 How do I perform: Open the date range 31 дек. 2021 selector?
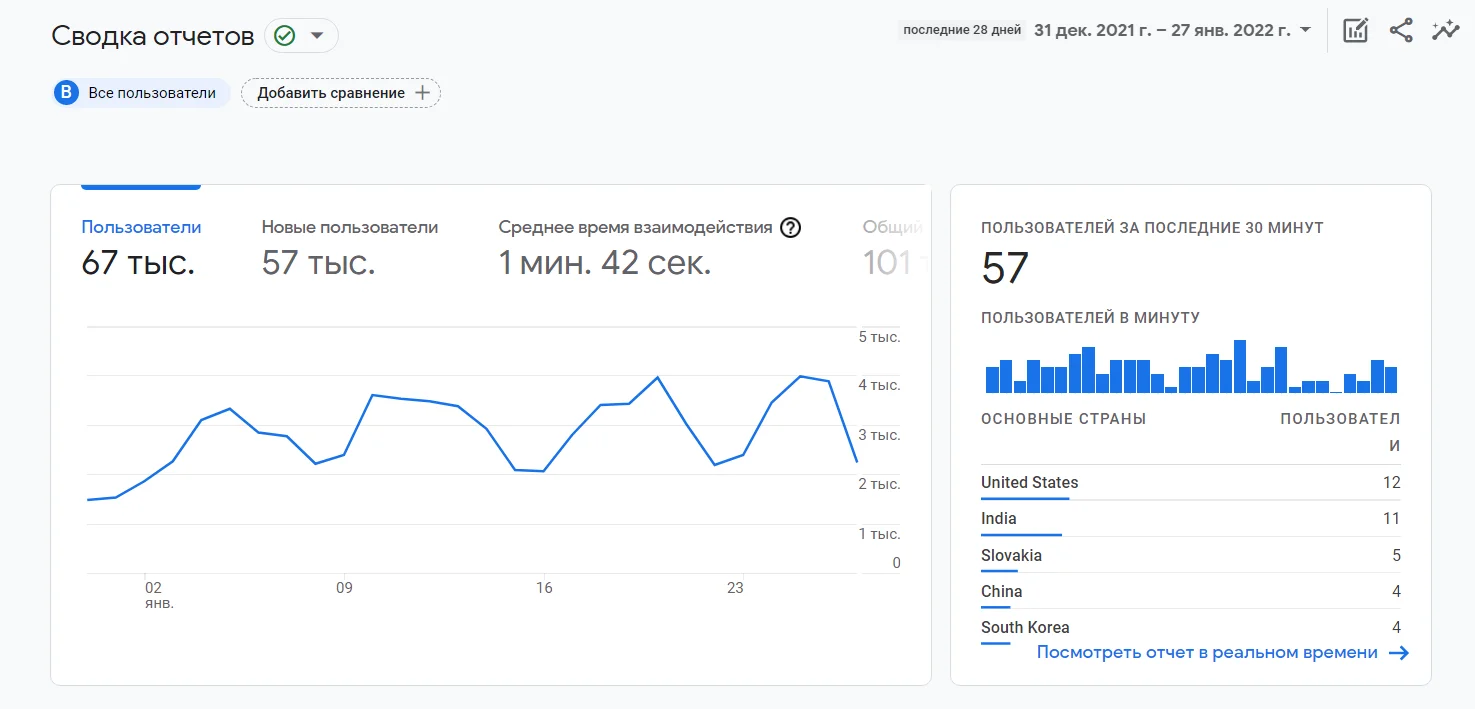pos(1161,30)
